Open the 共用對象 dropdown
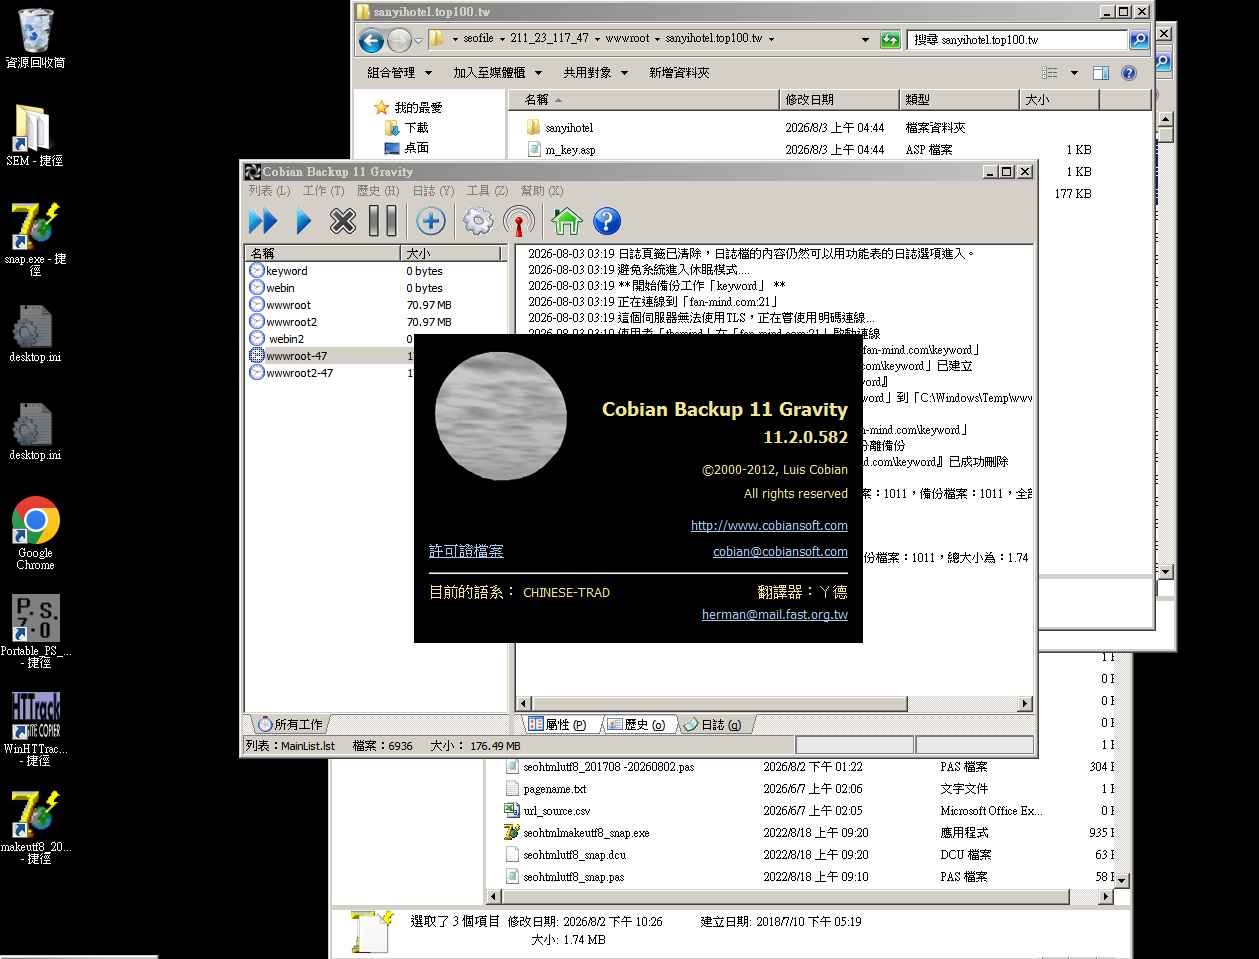Image resolution: width=1259 pixels, height=959 pixels. click(595, 72)
